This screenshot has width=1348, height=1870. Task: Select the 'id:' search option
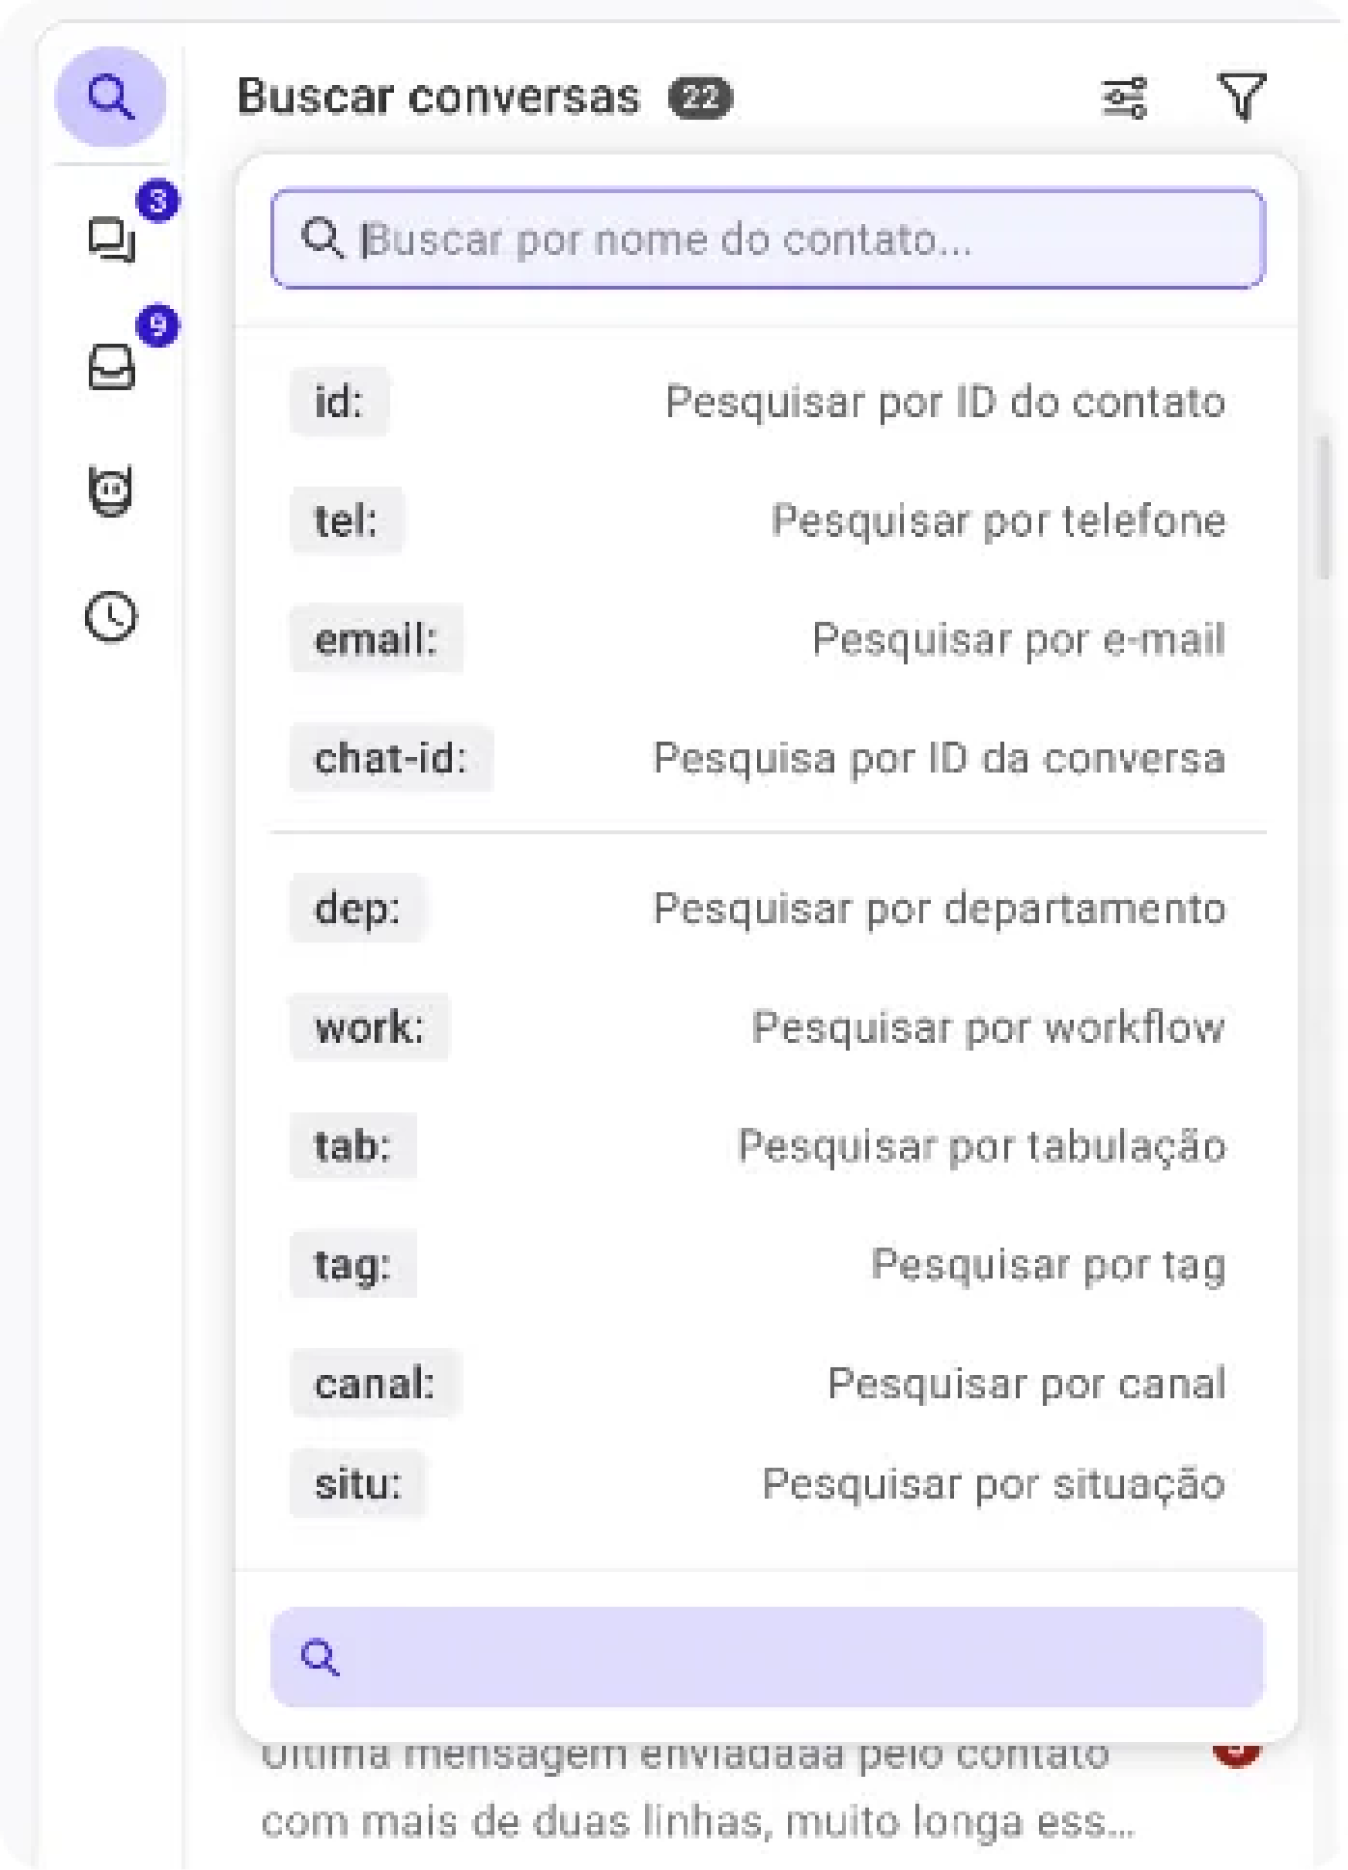759,402
